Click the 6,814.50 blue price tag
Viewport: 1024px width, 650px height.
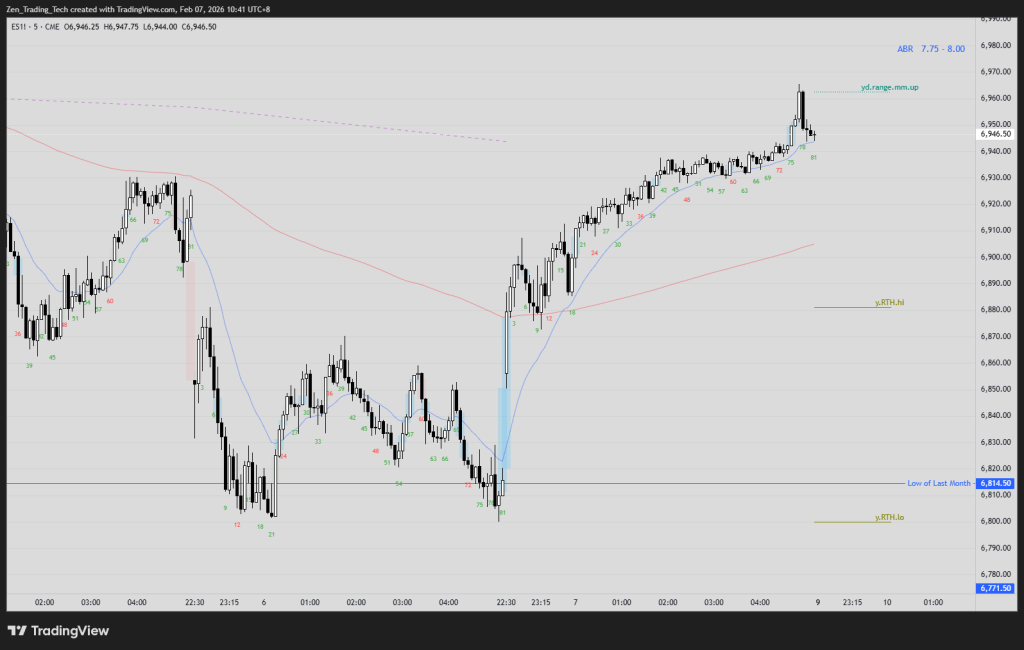(996, 484)
